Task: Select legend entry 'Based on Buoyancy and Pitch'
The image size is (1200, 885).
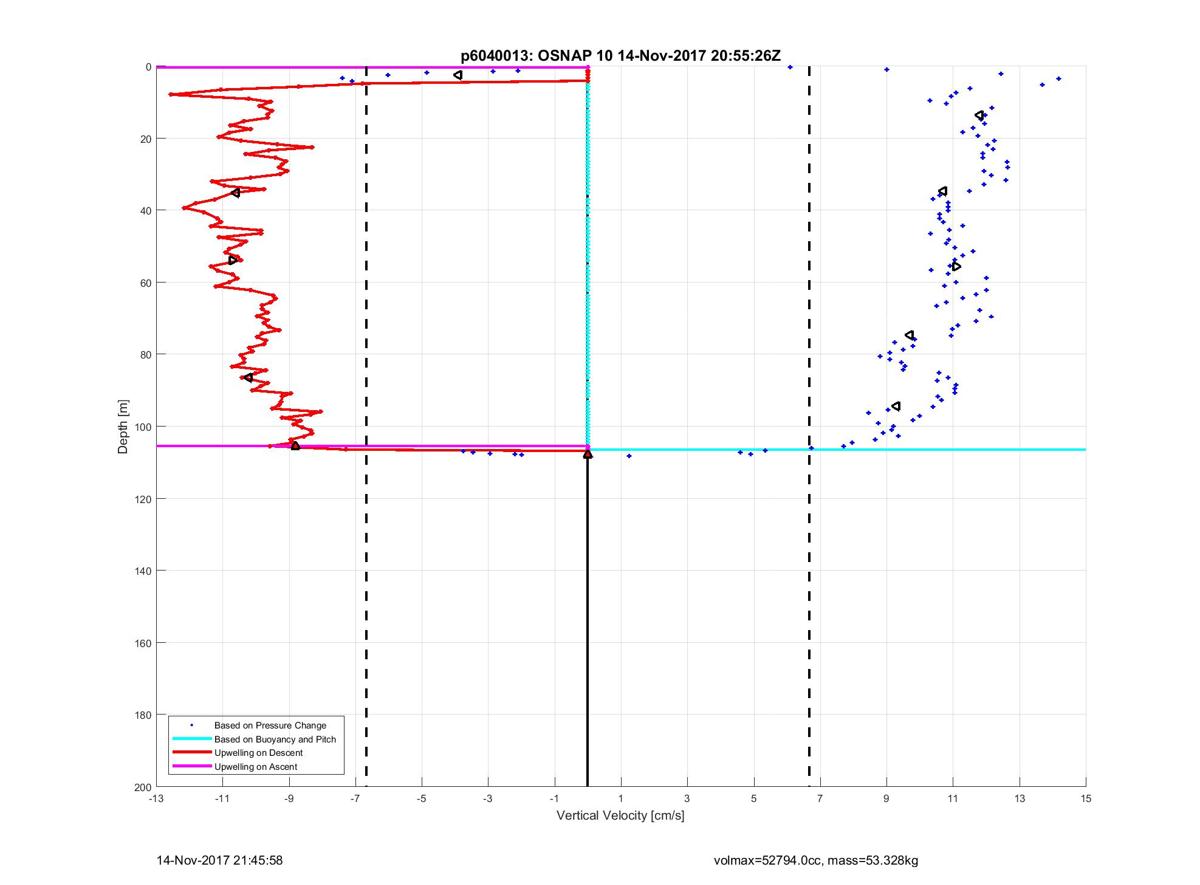Action: point(275,739)
